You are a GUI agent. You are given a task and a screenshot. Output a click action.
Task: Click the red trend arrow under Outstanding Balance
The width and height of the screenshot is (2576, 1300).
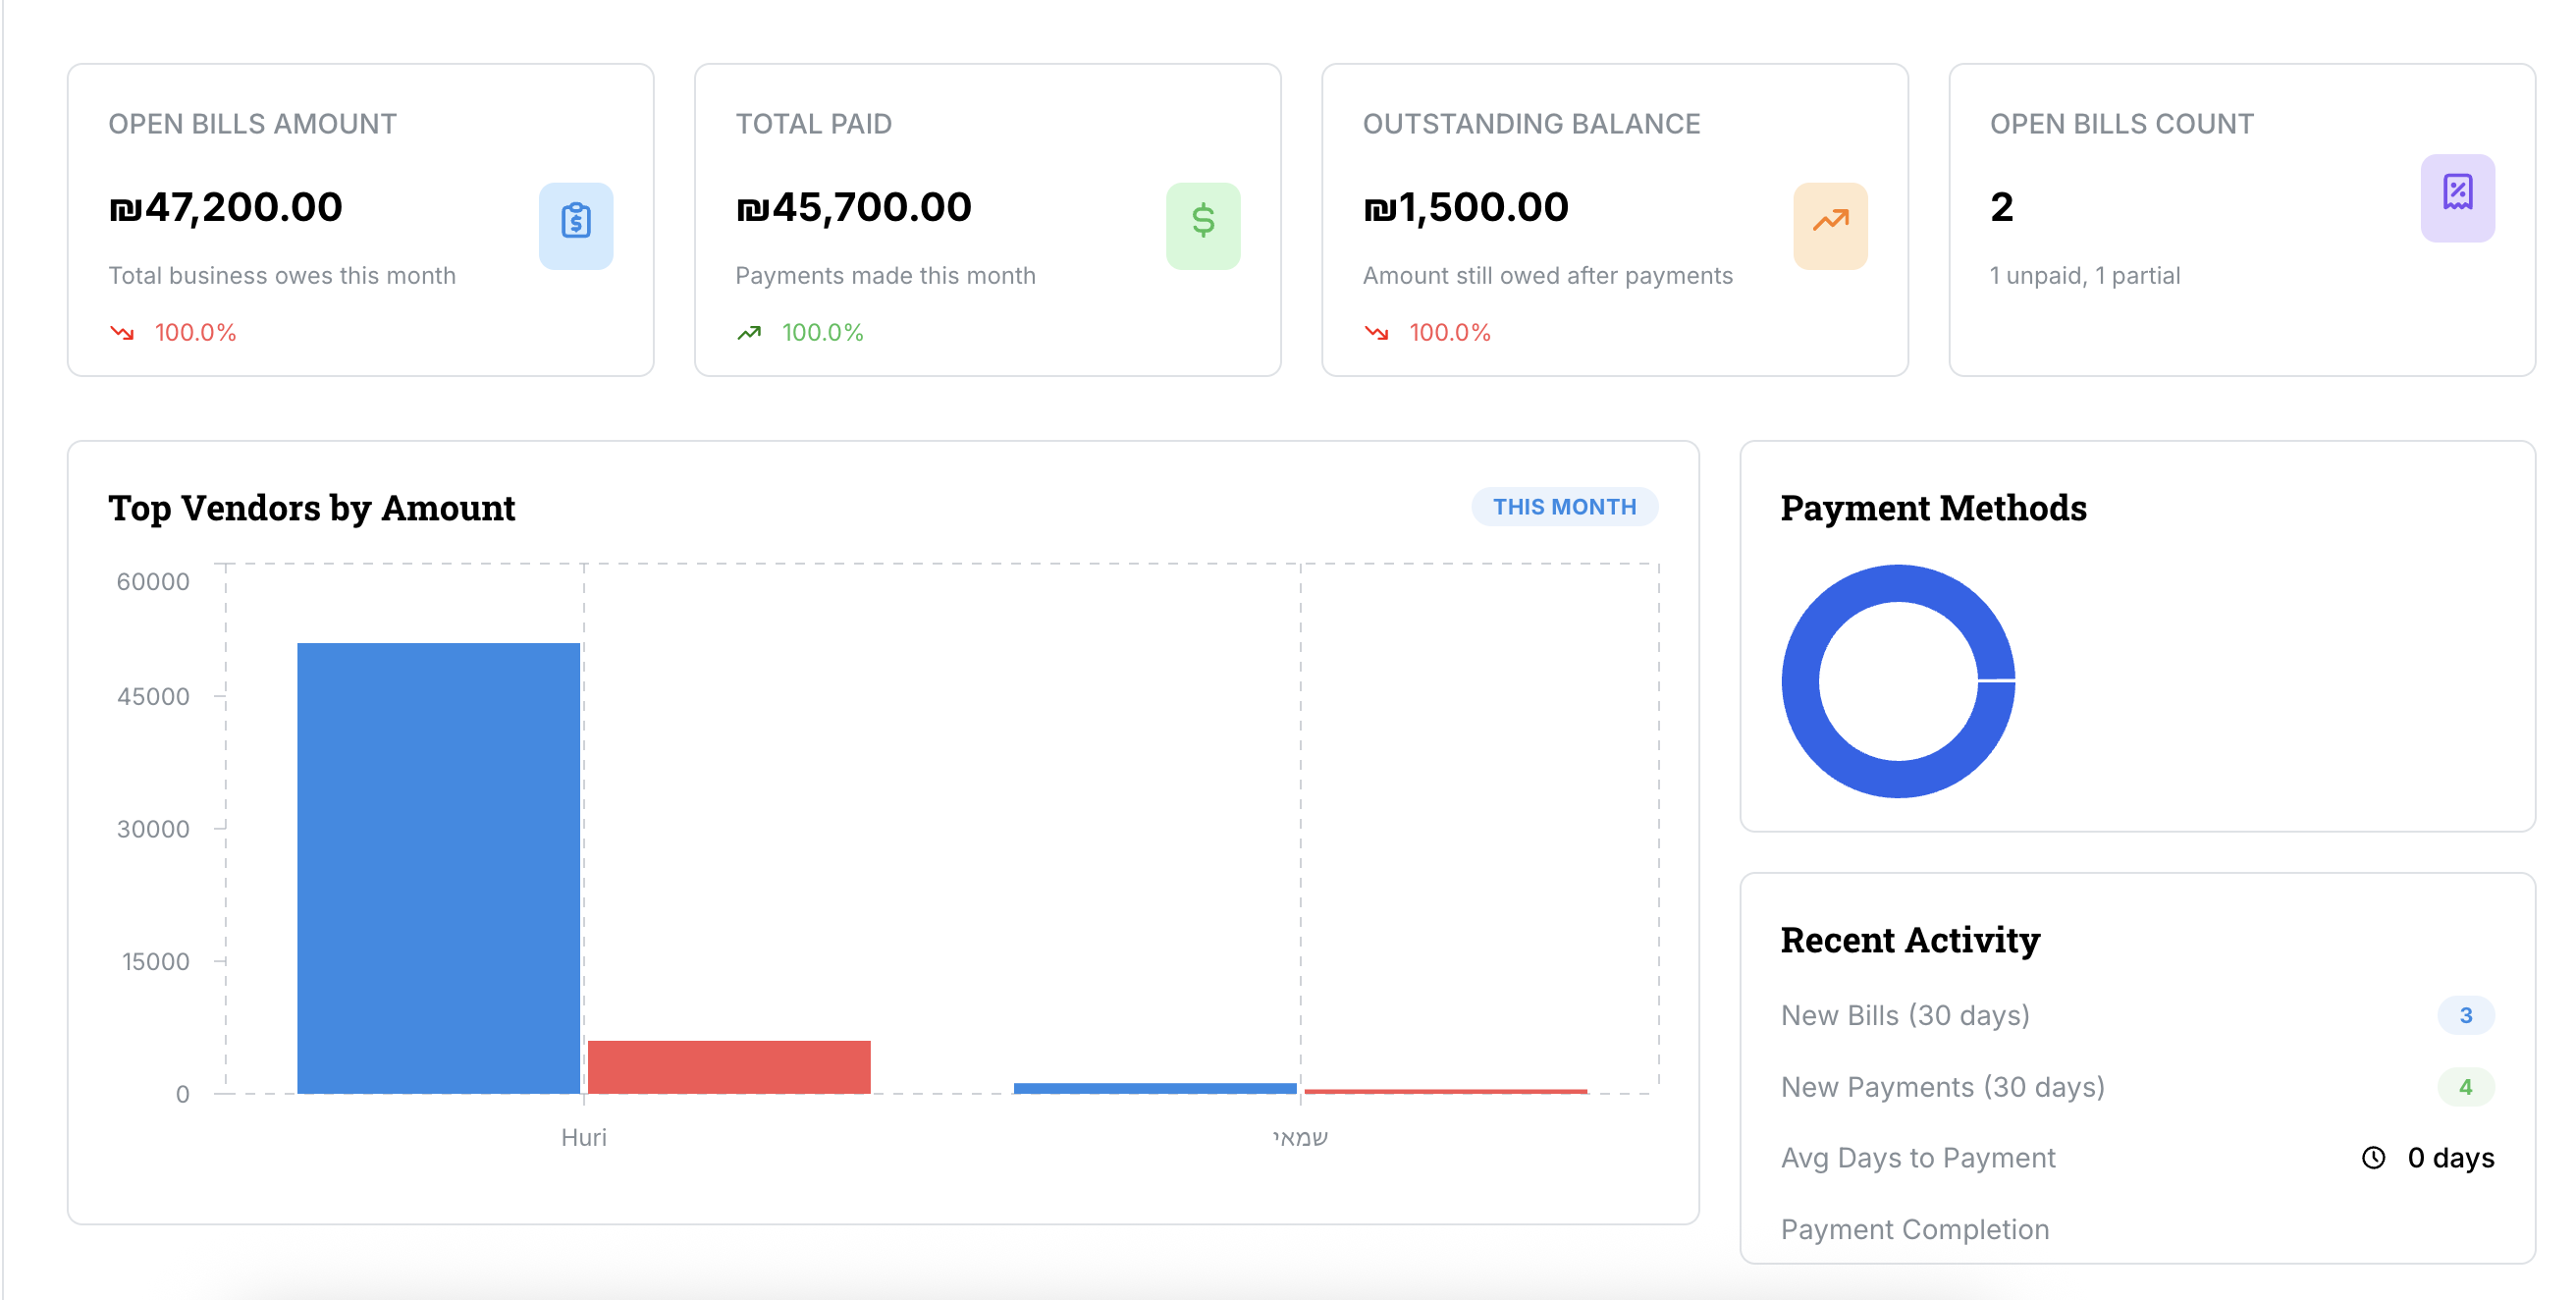pyautogui.click(x=1377, y=333)
